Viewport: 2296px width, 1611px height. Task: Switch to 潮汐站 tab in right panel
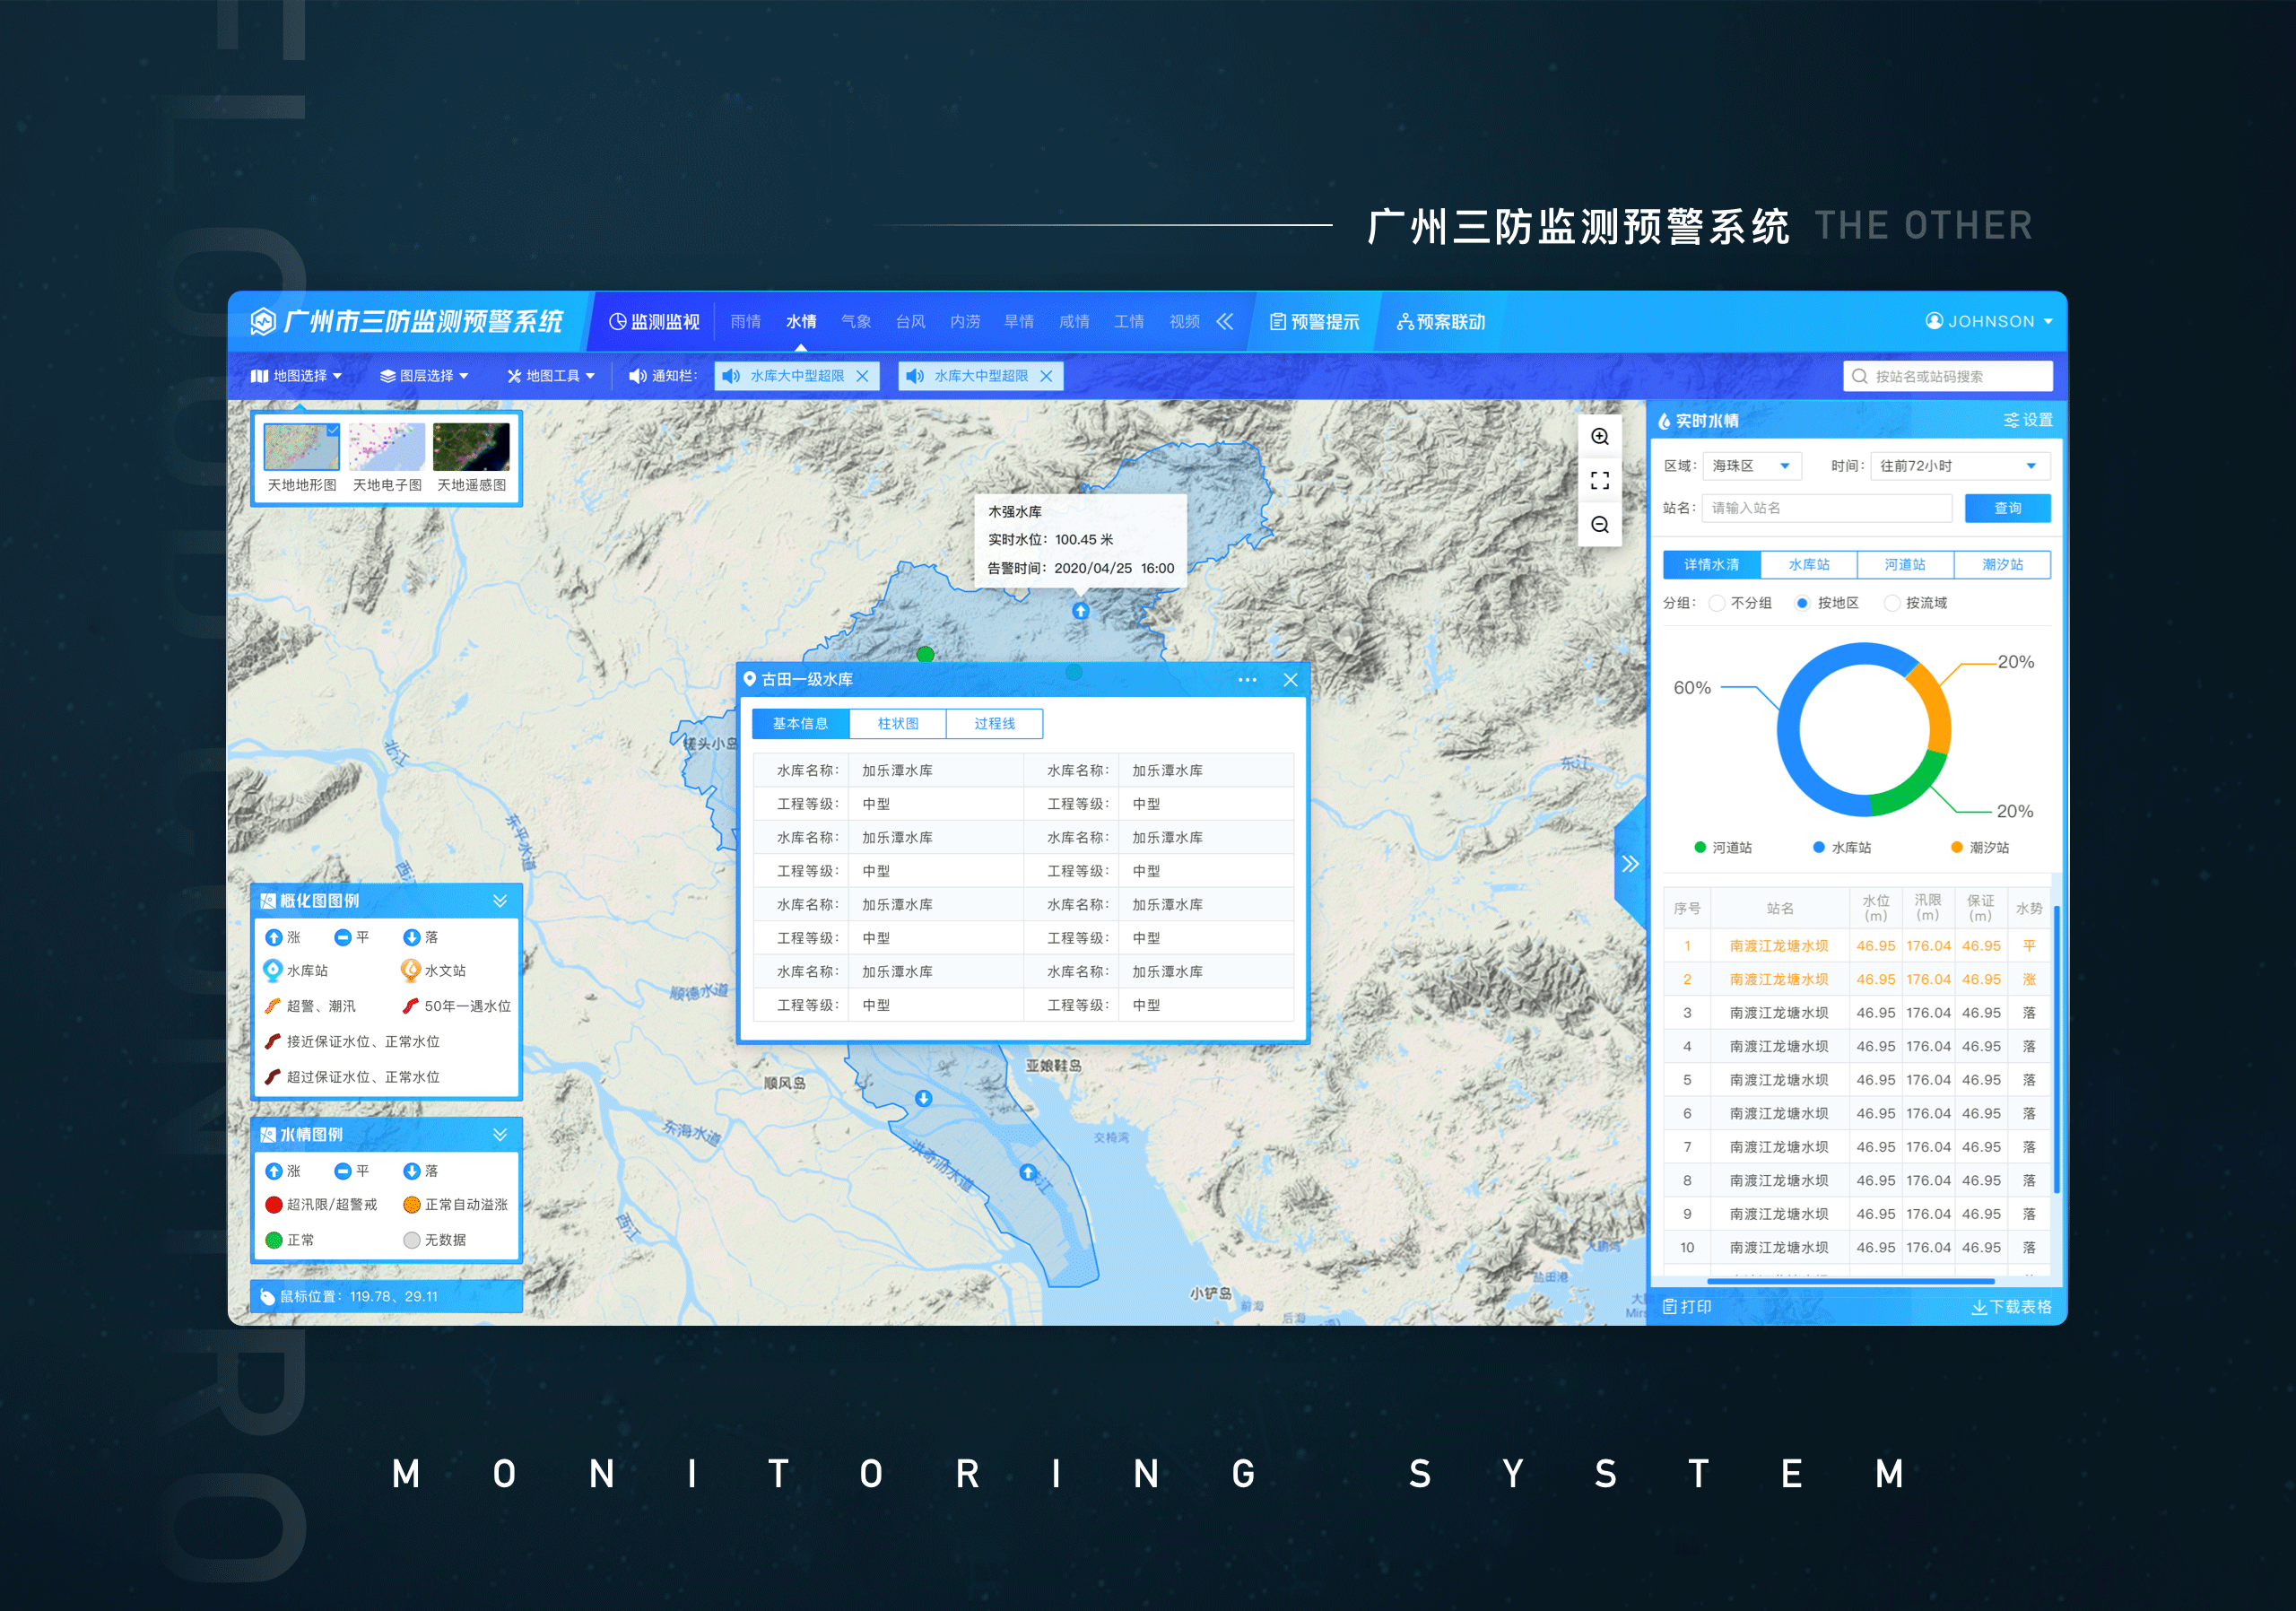click(x=2002, y=565)
